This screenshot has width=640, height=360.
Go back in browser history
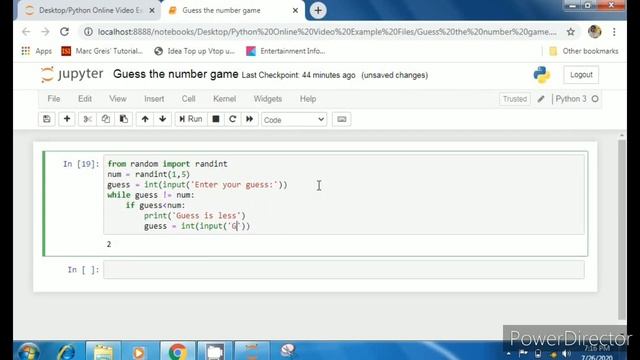[x=26, y=32]
